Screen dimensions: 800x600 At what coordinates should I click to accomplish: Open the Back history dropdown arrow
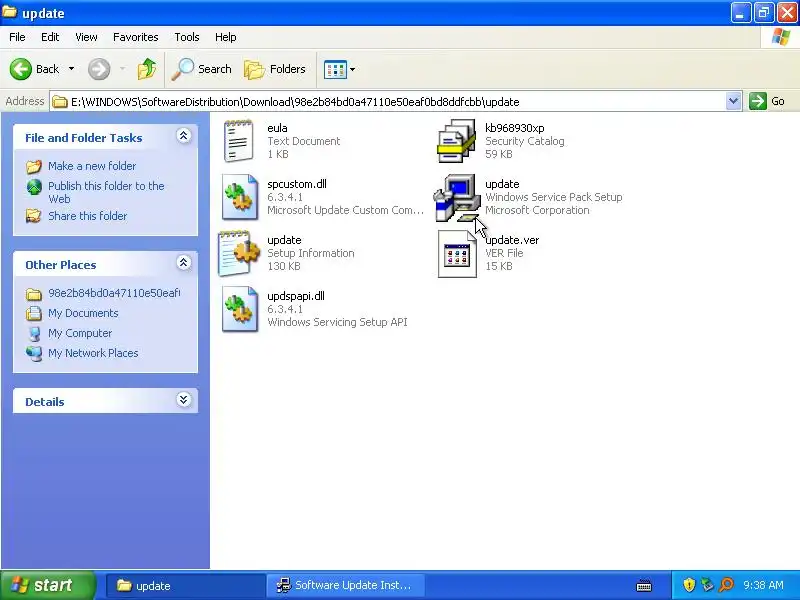(x=71, y=69)
